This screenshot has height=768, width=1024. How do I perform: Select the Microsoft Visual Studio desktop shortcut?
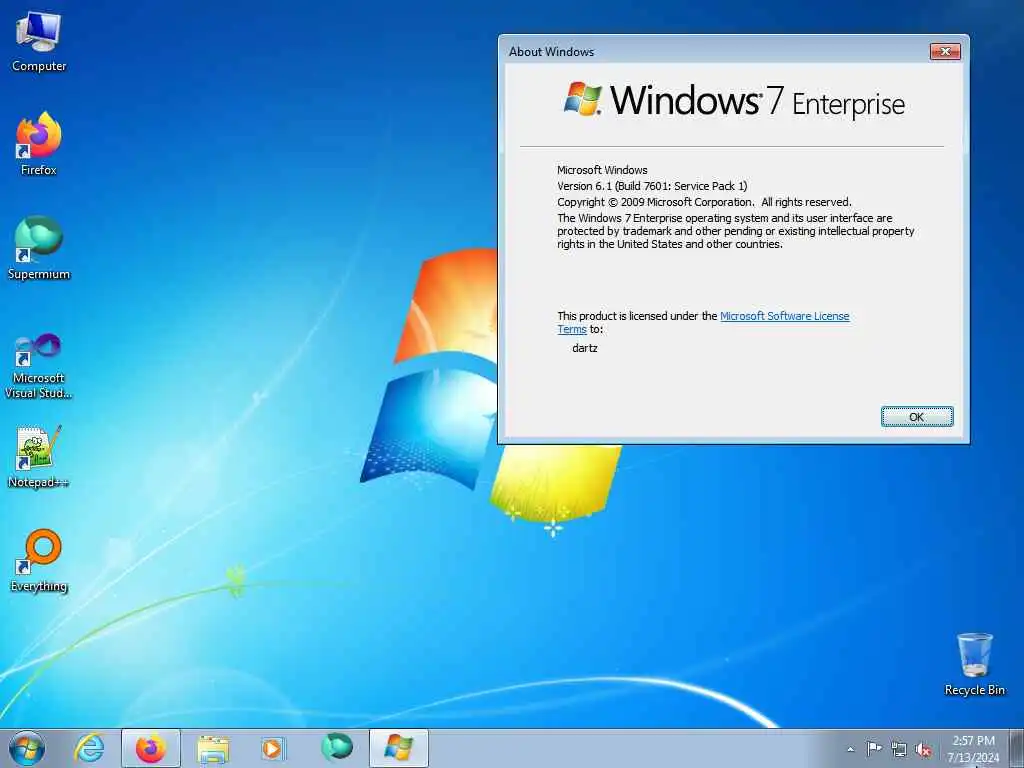pyautogui.click(x=39, y=366)
